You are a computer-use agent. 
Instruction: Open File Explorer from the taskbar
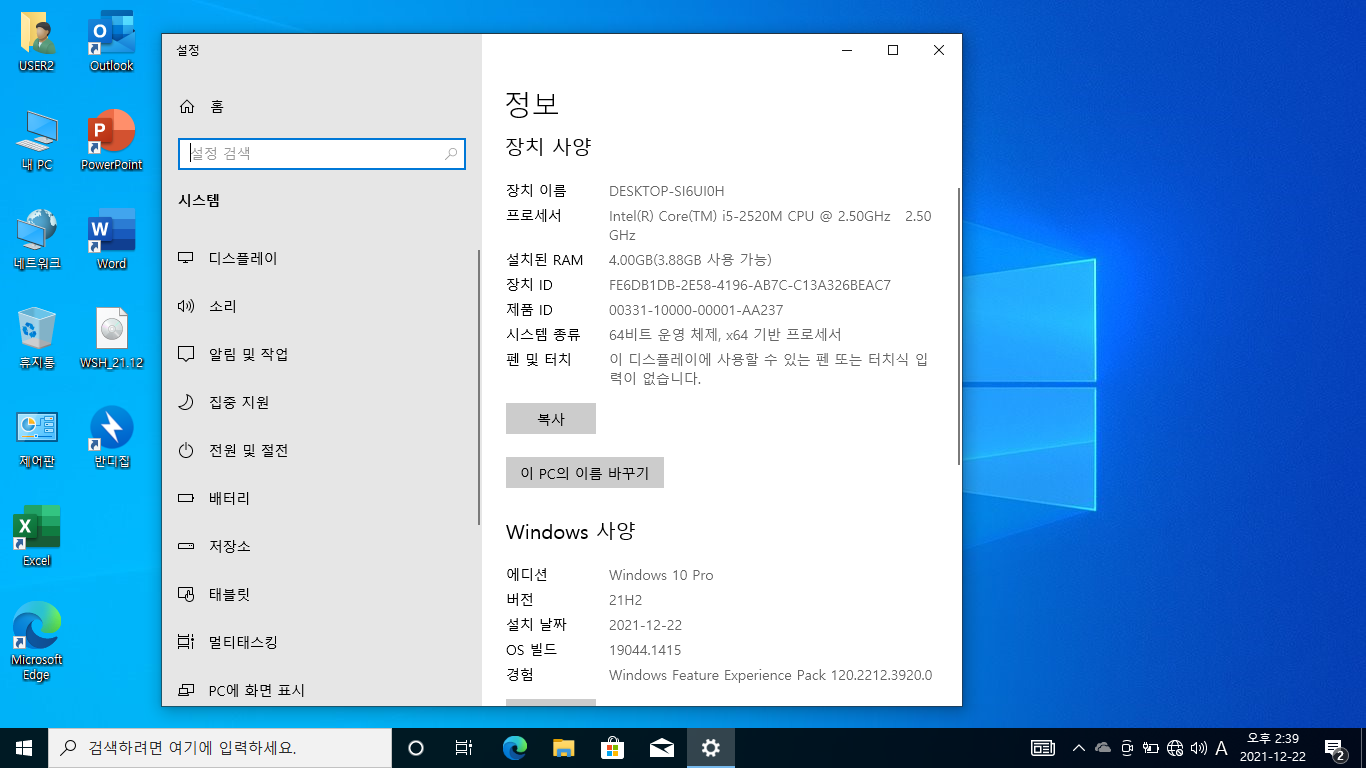point(563,748)
